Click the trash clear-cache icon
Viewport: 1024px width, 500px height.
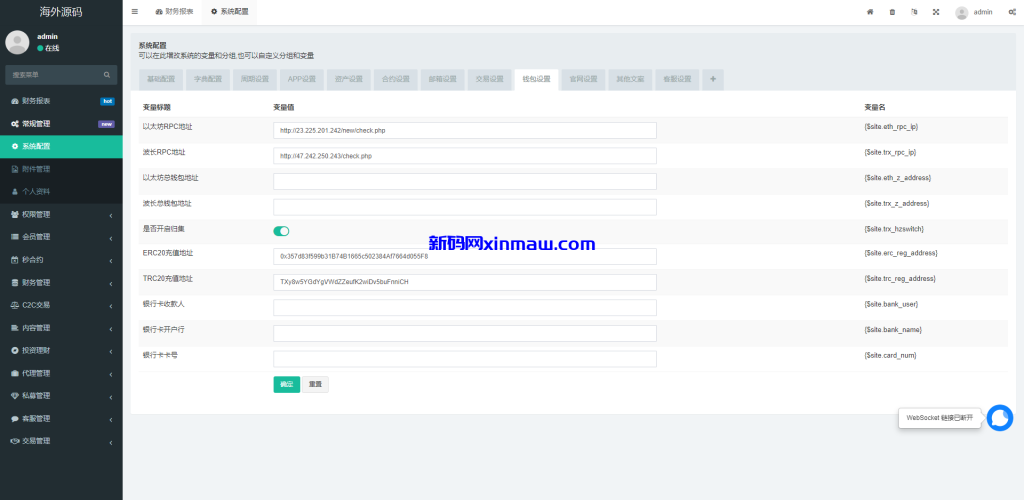tap(892, 12)
